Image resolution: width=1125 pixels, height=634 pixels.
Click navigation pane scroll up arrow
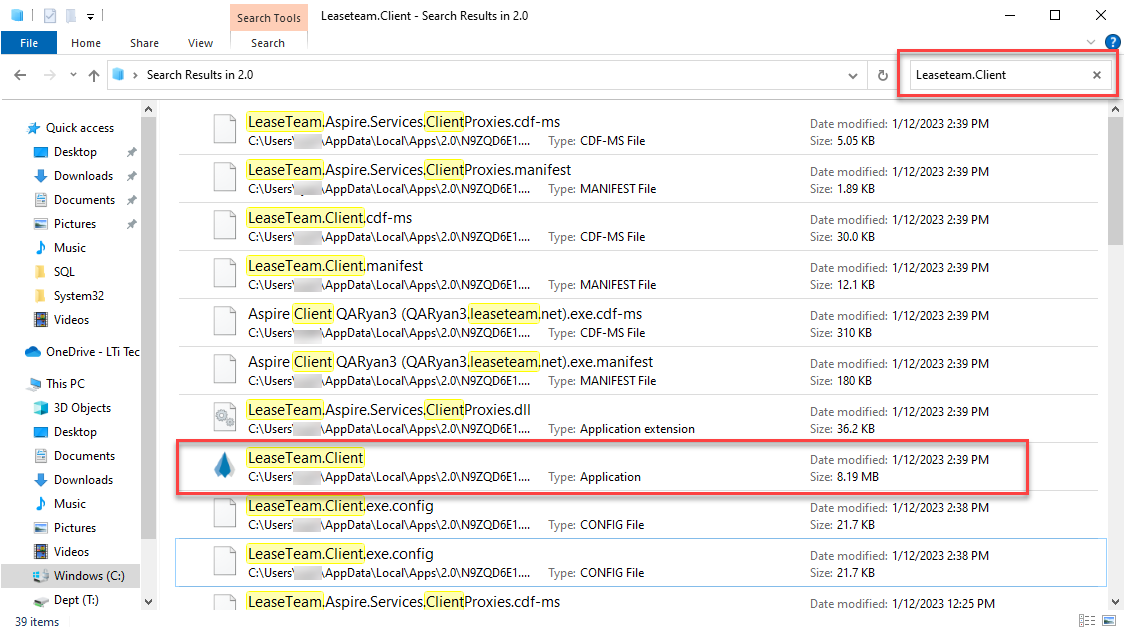149,110
